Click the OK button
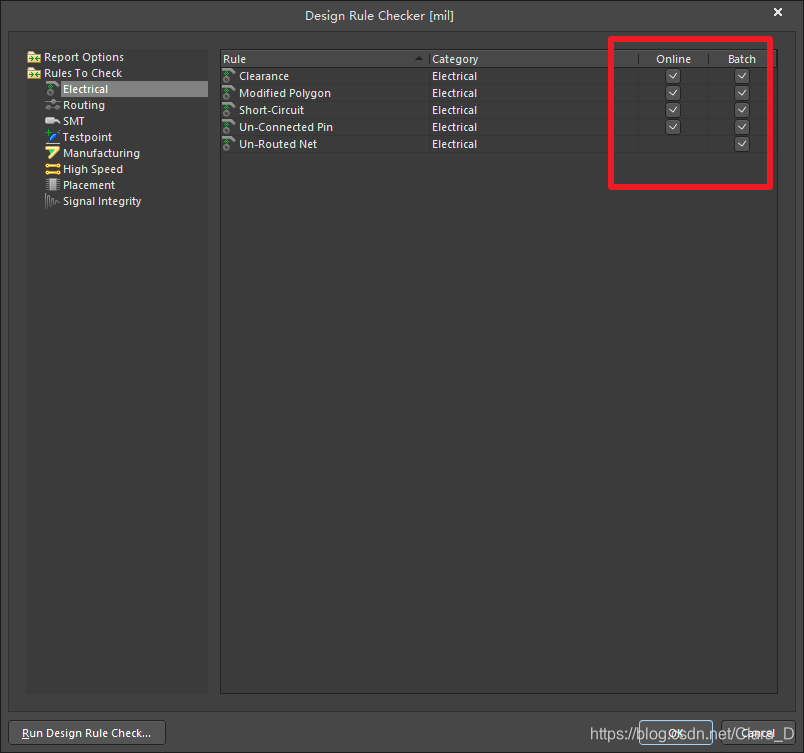804x753 pixels. coord(676,732)
